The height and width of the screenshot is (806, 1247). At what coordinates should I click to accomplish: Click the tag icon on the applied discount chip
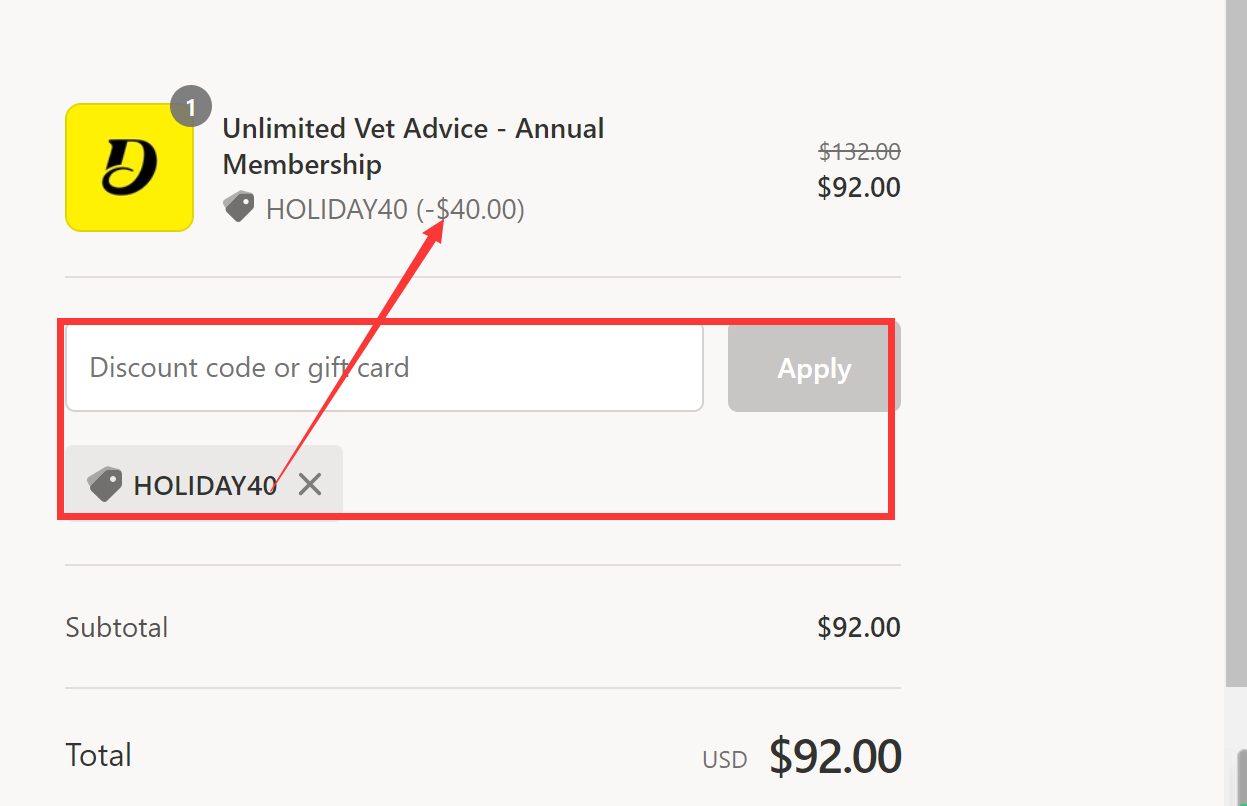point(105,484)
